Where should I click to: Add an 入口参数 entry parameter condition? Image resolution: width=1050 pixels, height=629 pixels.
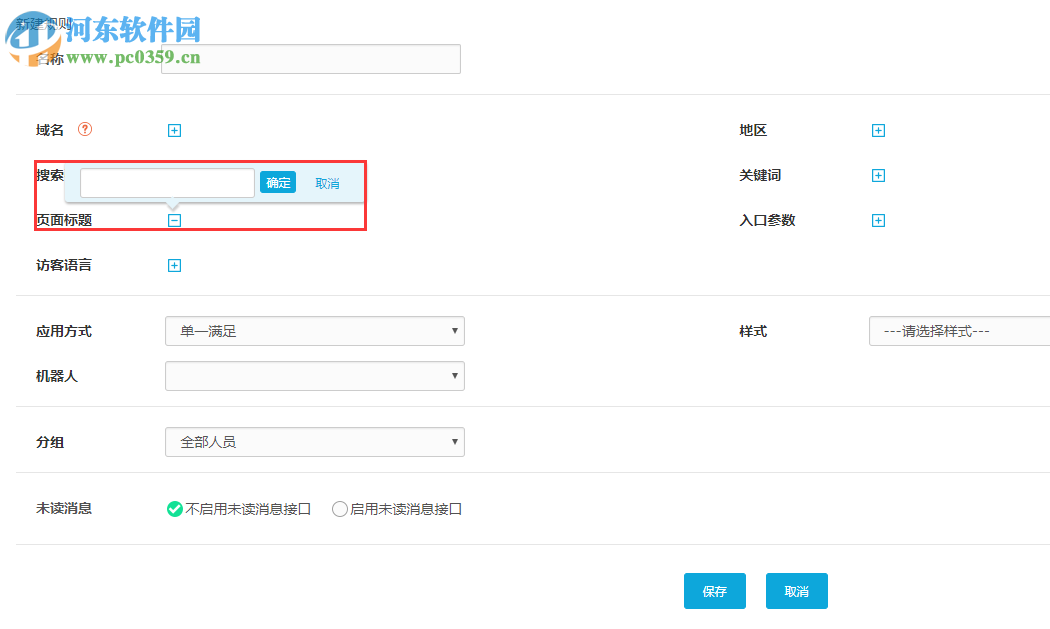pyautogui.click(x=878, y=220)
